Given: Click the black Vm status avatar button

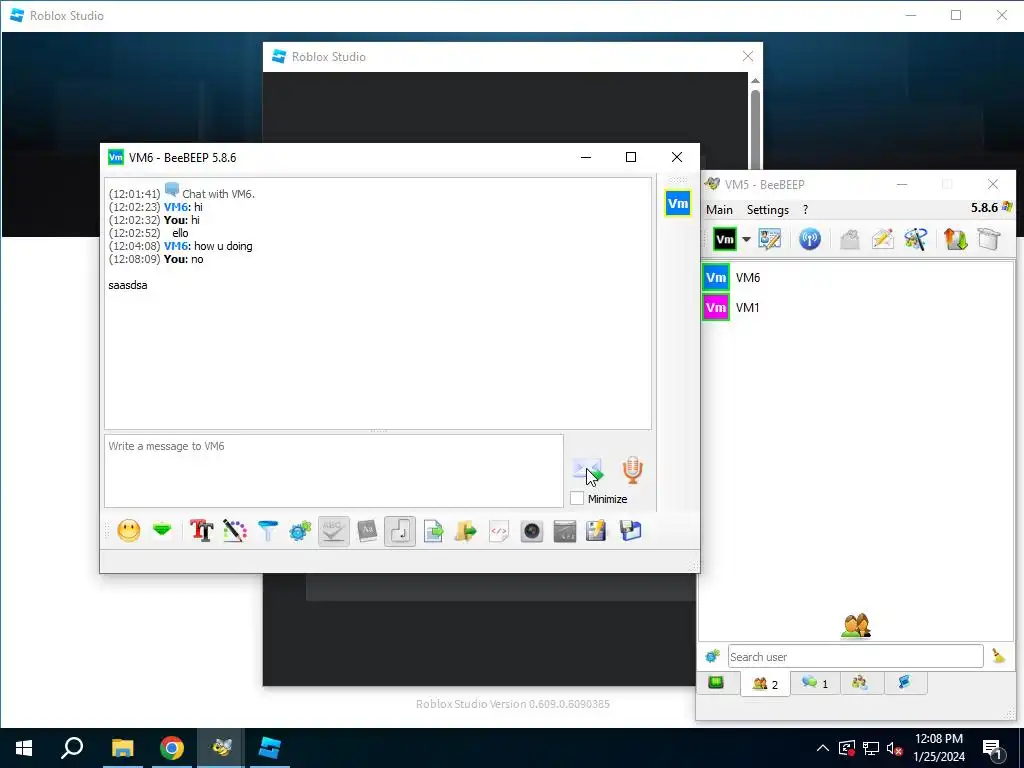Looking at the screenshot, I should pyautogui.click(x=724, y=239).
